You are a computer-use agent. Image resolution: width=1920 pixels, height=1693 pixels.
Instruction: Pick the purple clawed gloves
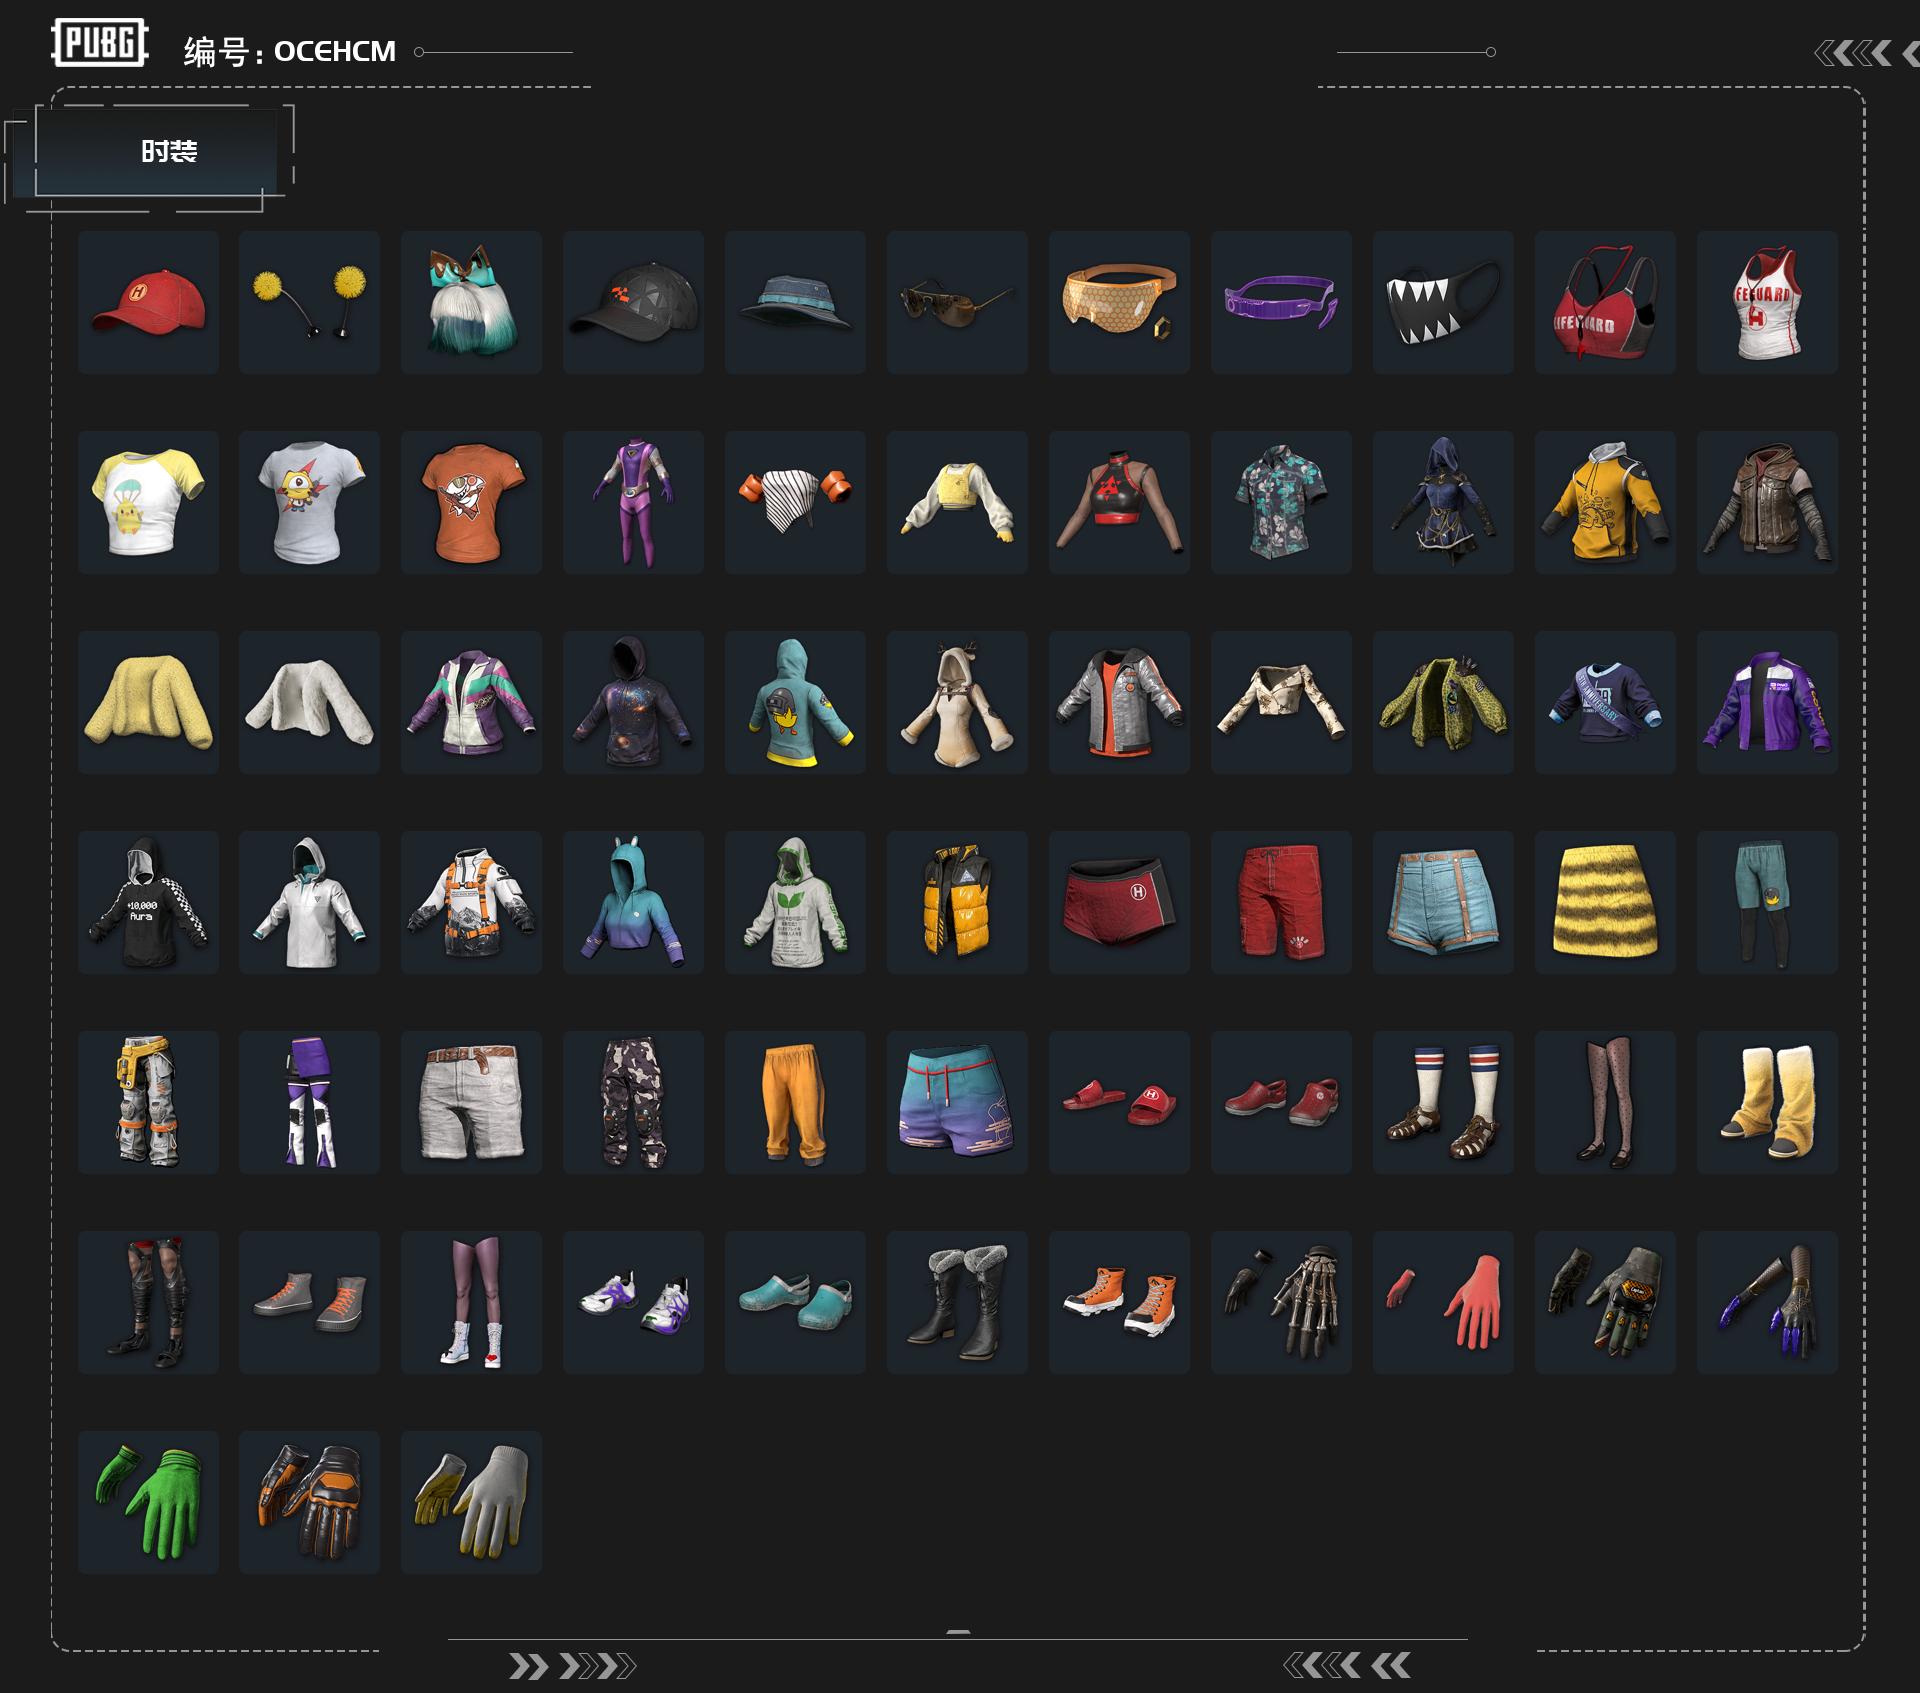coord(1767,1302)
